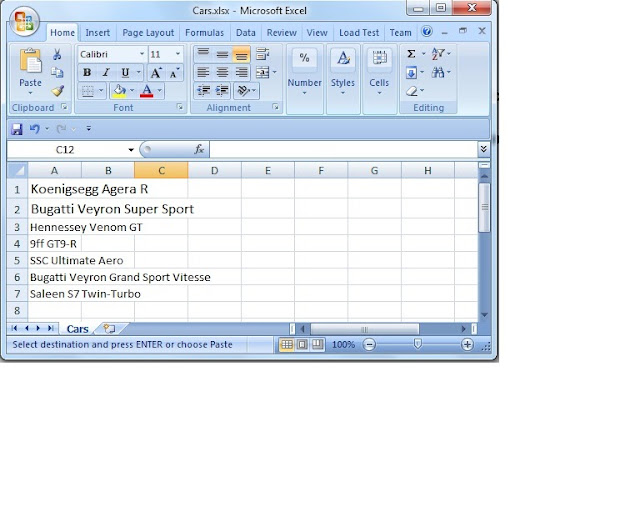Click the Clear eraser icon
This screenshot has width=640, height=512.
412,91
